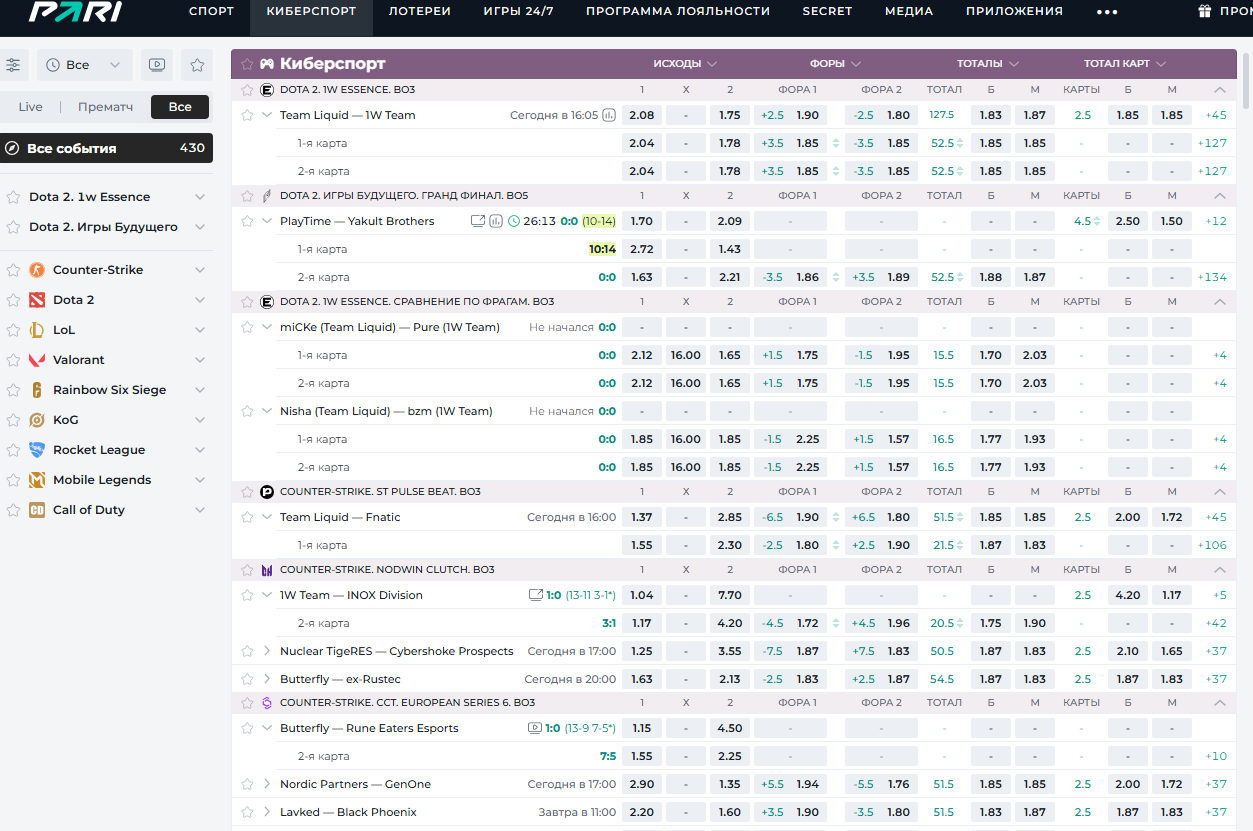This screenshot has width=1253, height=831.
Task: Bet 4.50 on Rune Eaters Esports
Action: [730, 728]
